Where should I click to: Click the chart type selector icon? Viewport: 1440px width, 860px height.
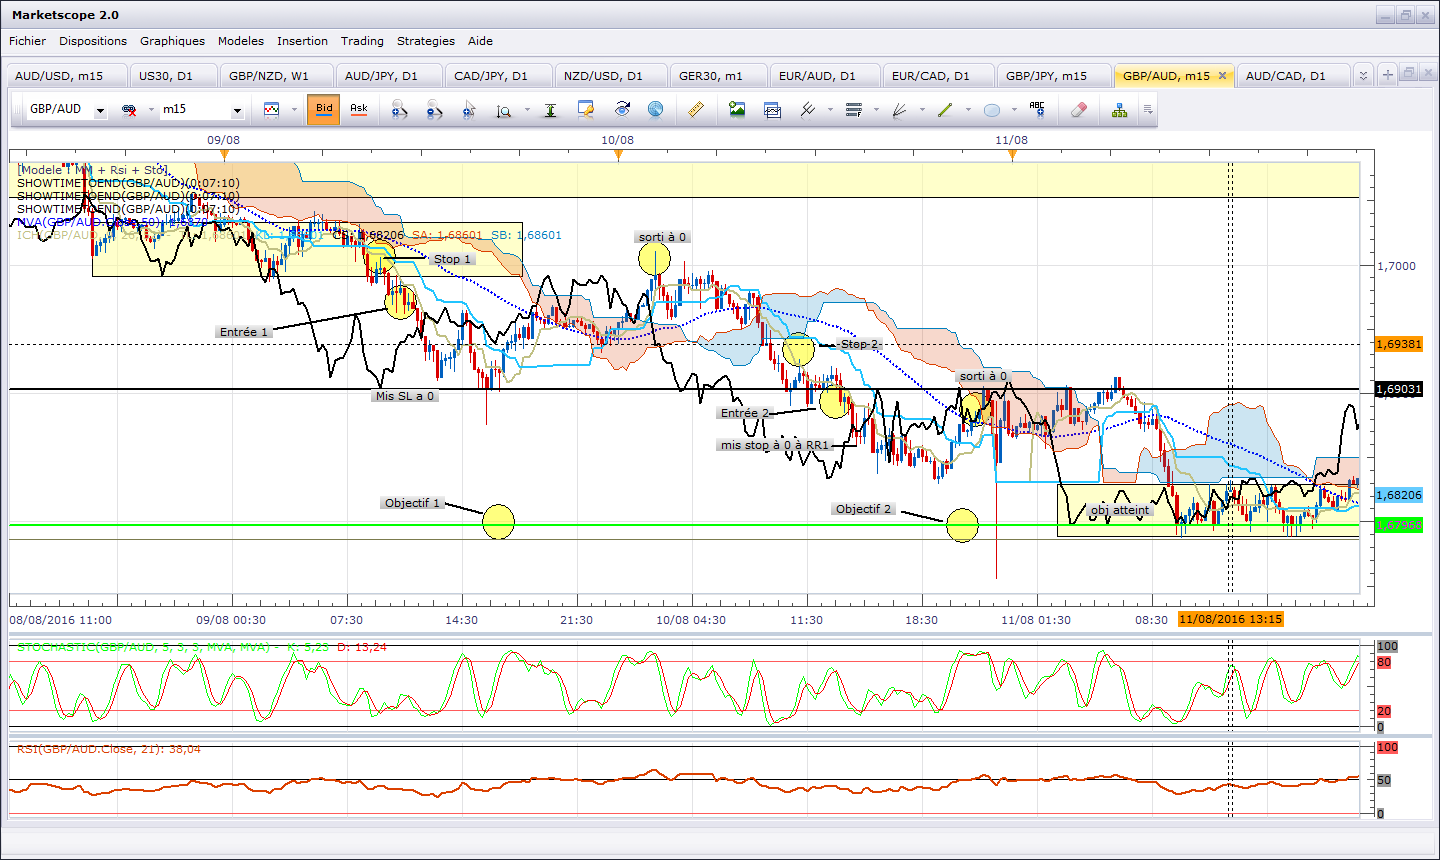point(272,109)
